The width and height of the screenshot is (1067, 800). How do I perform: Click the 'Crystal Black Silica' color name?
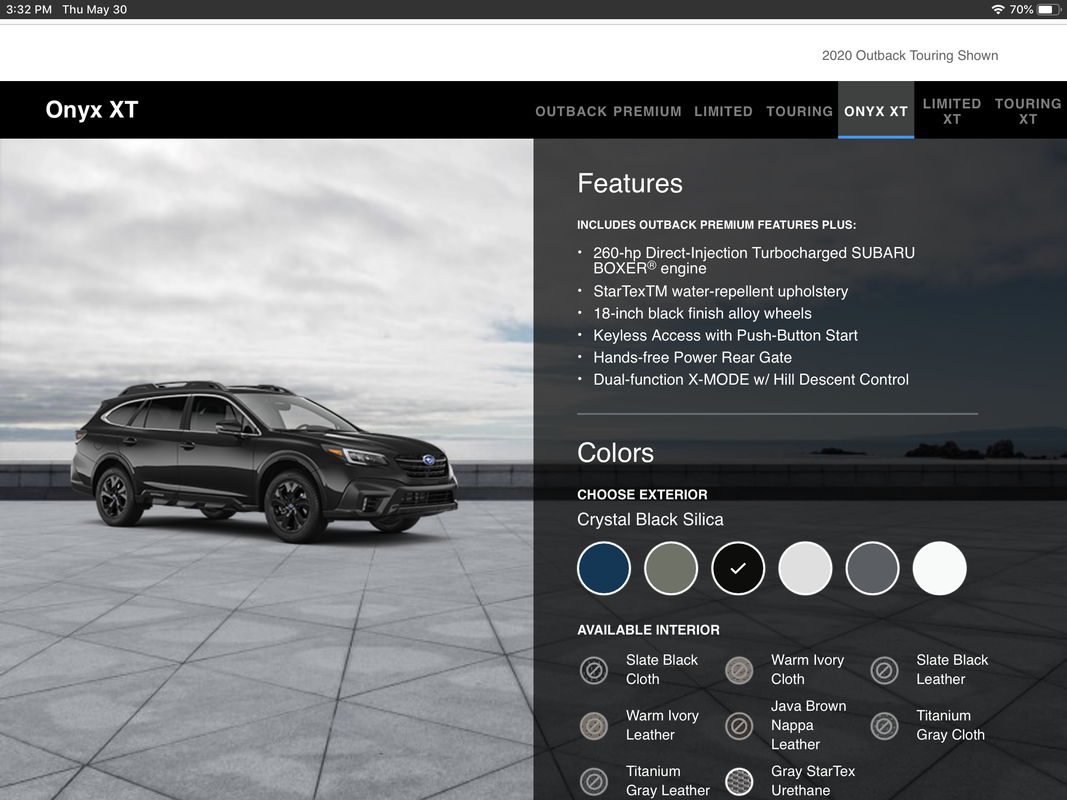pyautogui.click(x=650, y=520)
